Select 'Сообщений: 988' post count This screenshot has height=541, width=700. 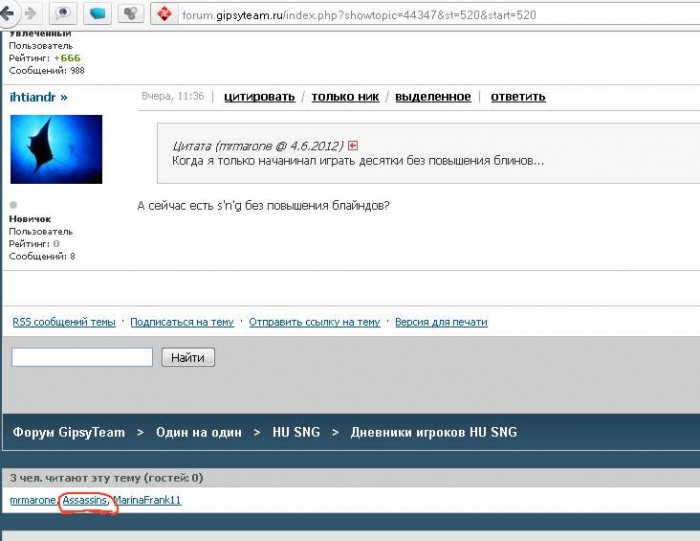click(x=46, y=71)
